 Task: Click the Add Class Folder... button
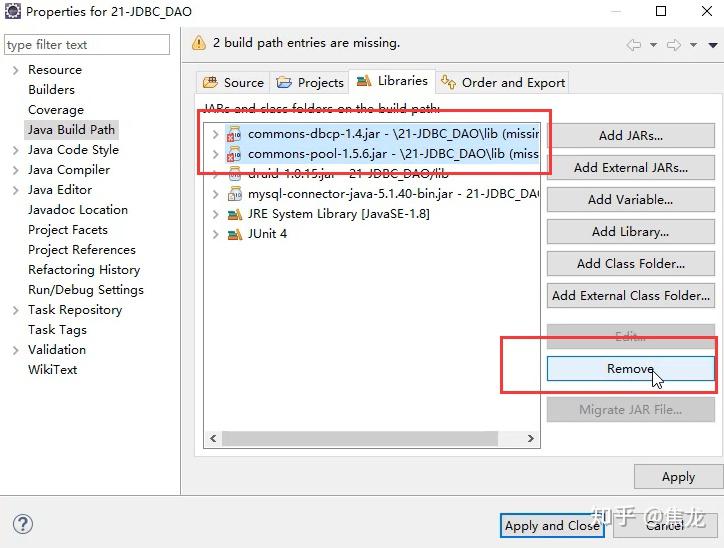(x=631, y=264)
